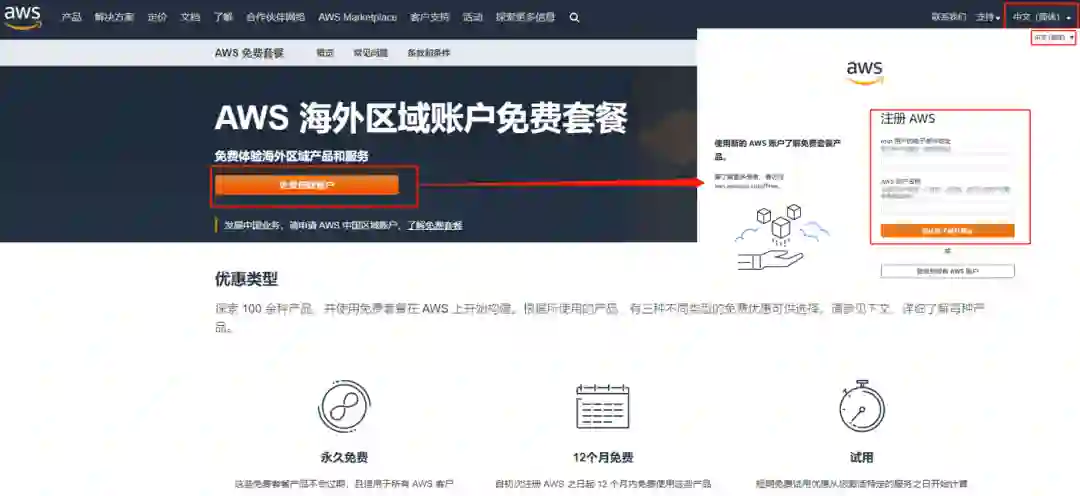
Task: Open the 探索更多信息 menu item
Action: point(526,17)
